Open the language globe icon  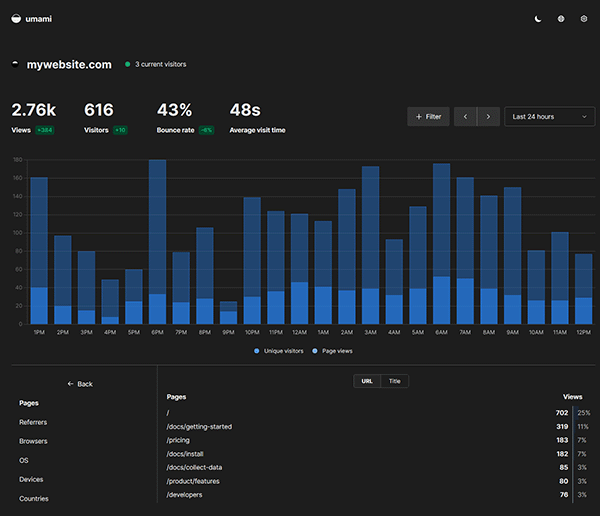click(561, 18)
